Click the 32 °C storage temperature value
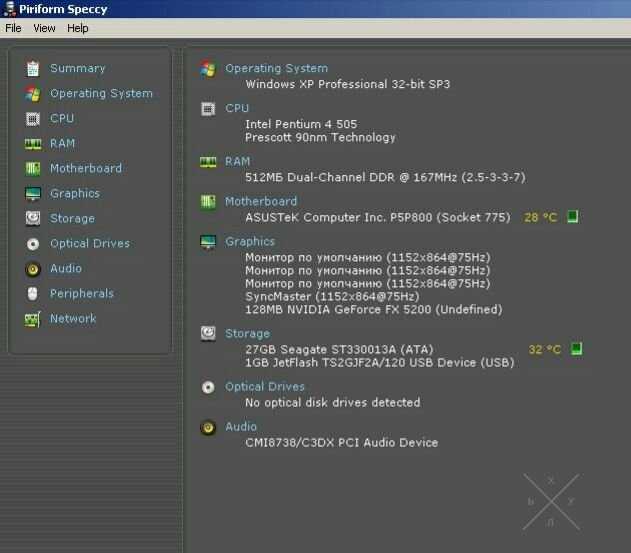The width and height of the screenshot is (631, 553). 544,349
